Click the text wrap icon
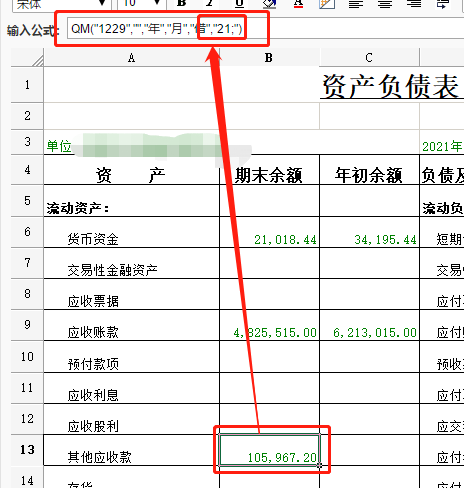 coord(443,3)
